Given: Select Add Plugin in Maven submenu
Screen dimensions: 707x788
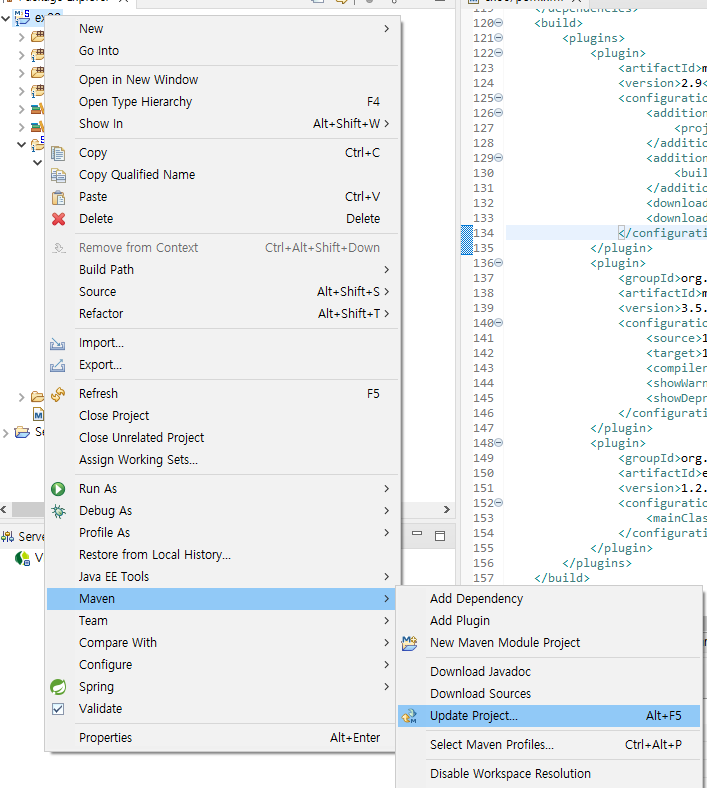Looking at the screenshot, I should point(549,621).
